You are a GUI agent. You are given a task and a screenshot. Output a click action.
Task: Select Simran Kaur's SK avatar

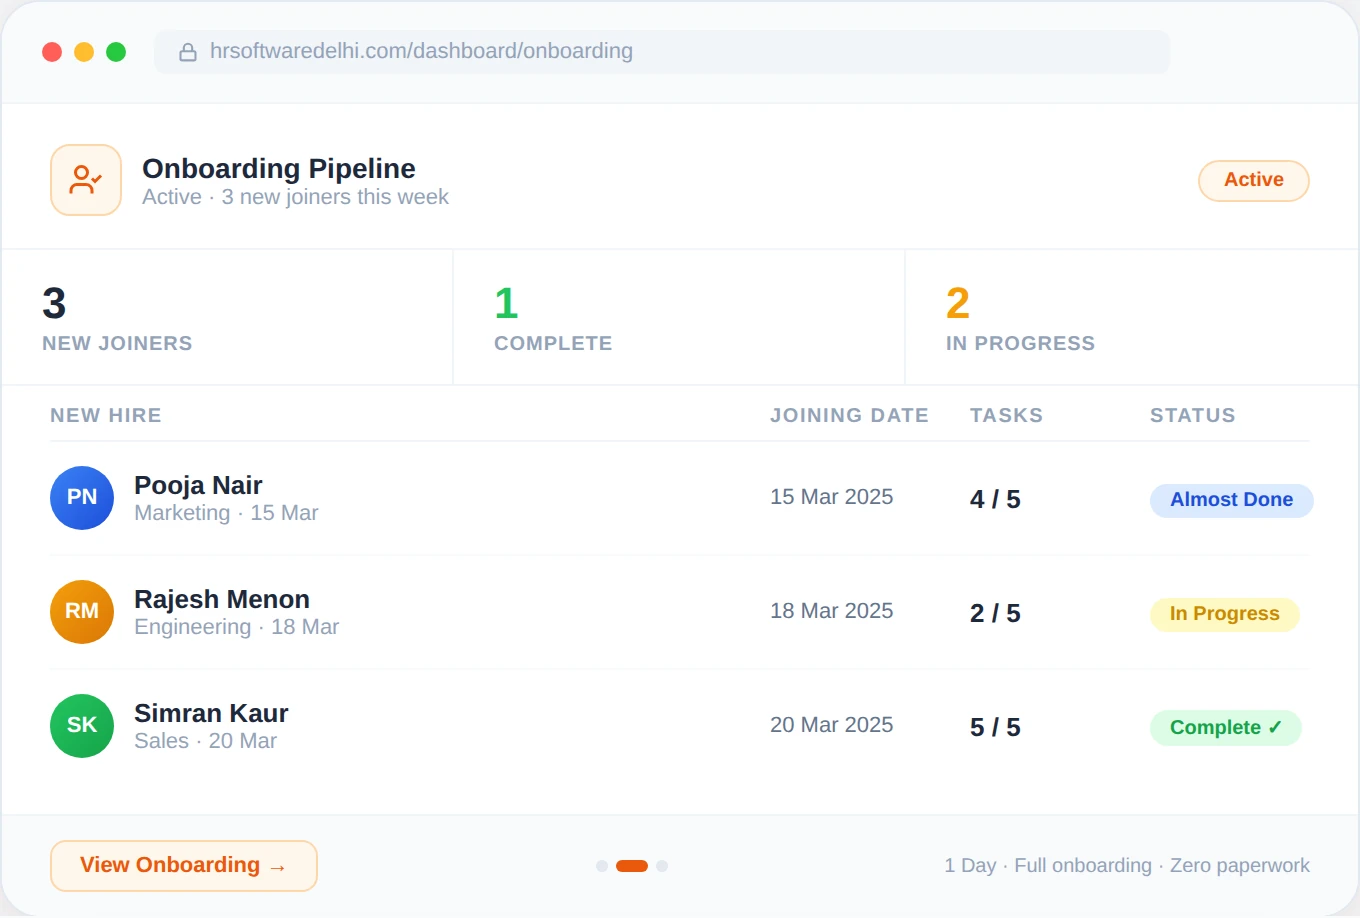(82, 726)
